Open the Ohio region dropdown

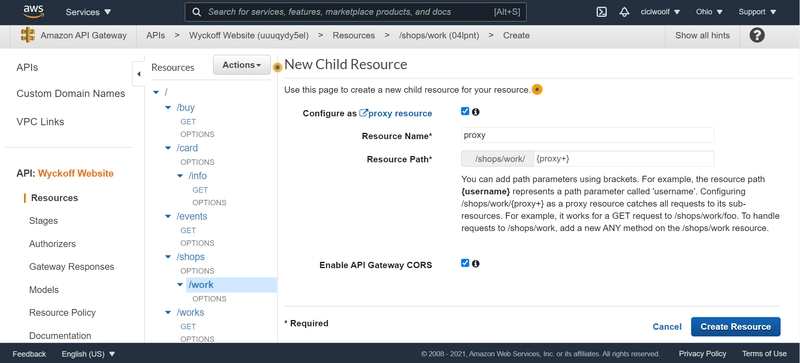coord(709,12)
